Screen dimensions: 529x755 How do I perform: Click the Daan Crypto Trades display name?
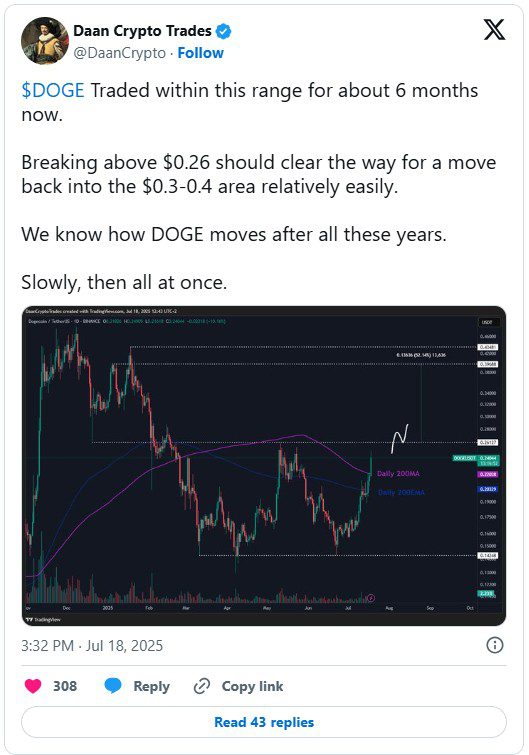pos(142,31)
